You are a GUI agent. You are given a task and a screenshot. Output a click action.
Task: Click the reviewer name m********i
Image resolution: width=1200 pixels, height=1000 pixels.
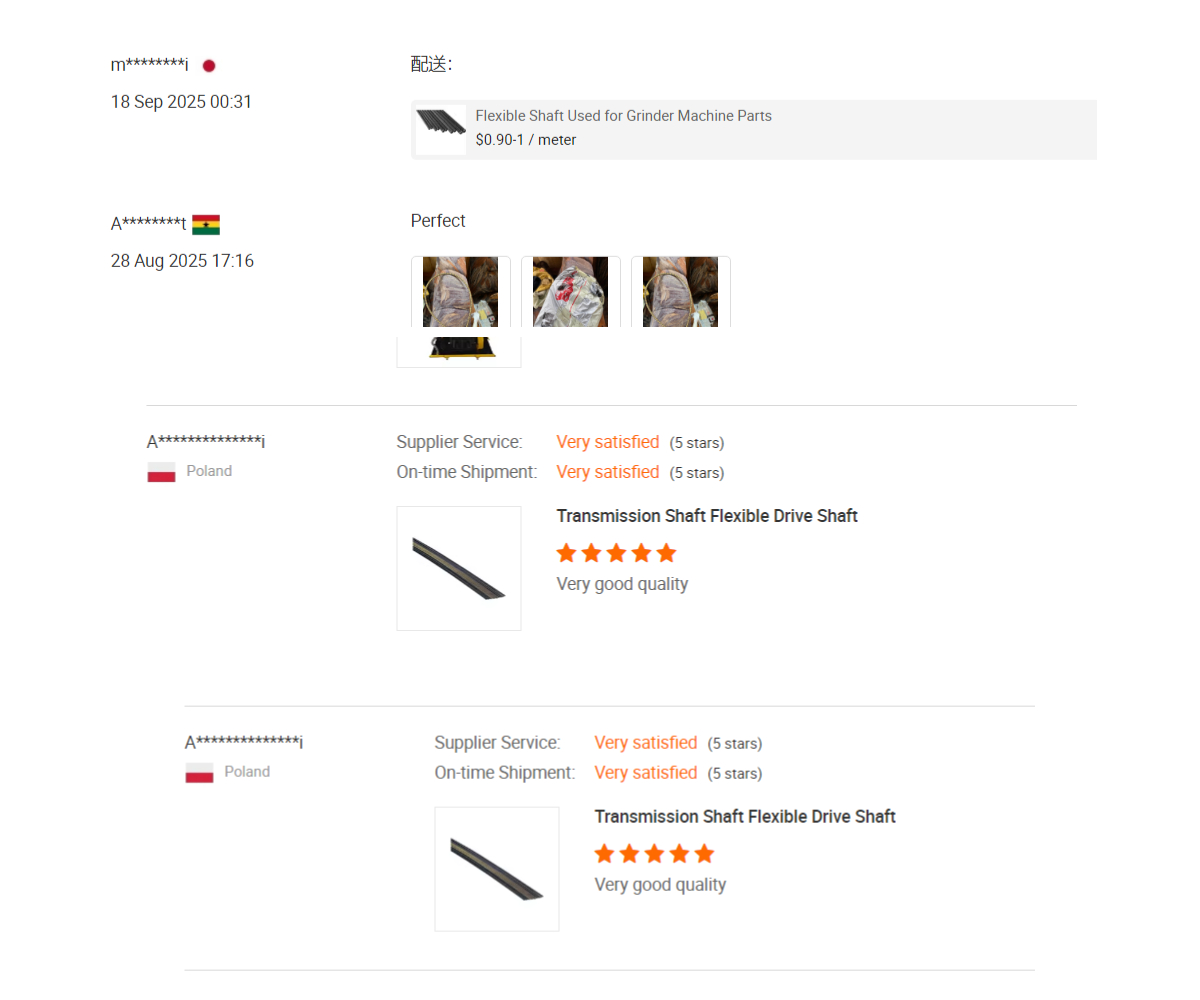(149, 65)
